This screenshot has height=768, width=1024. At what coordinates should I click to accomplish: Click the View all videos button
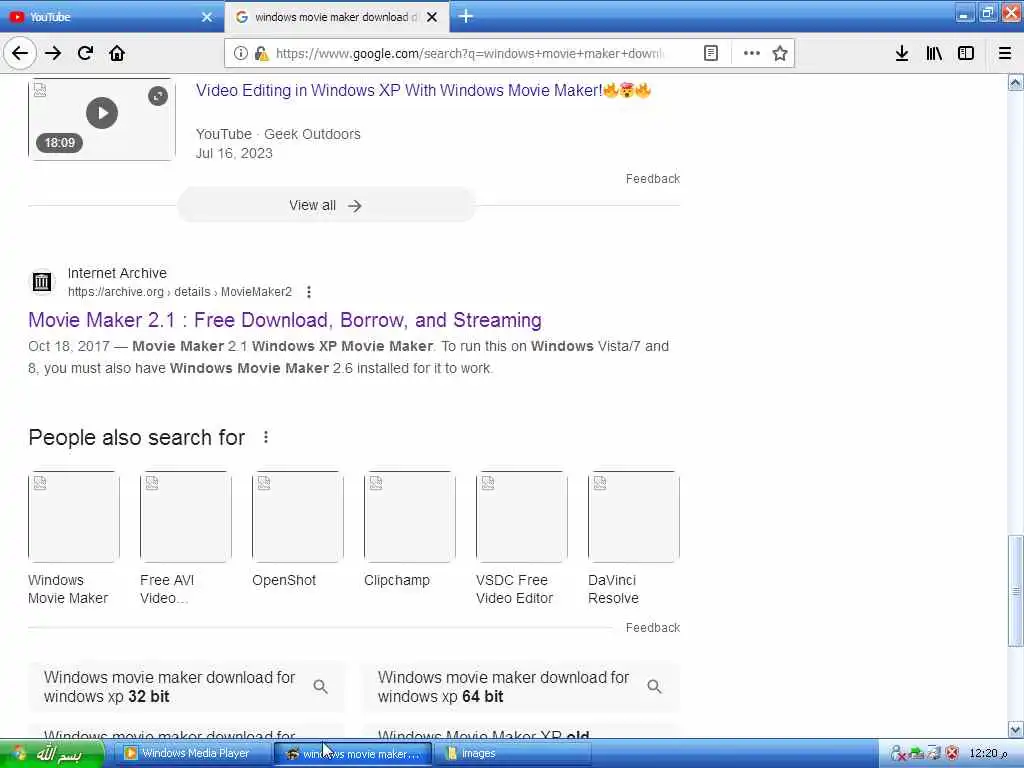tap(326, 205)
